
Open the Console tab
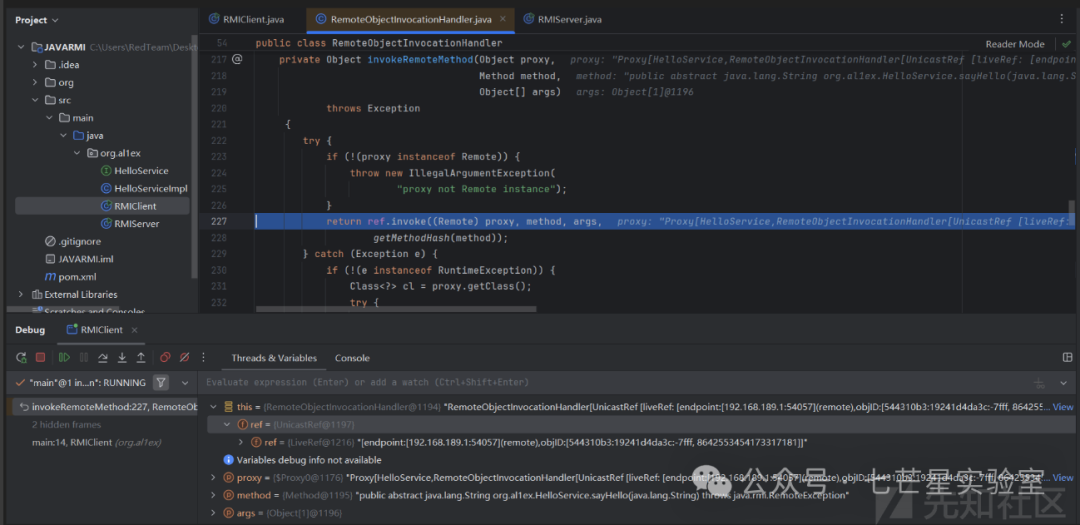point(352,358)
